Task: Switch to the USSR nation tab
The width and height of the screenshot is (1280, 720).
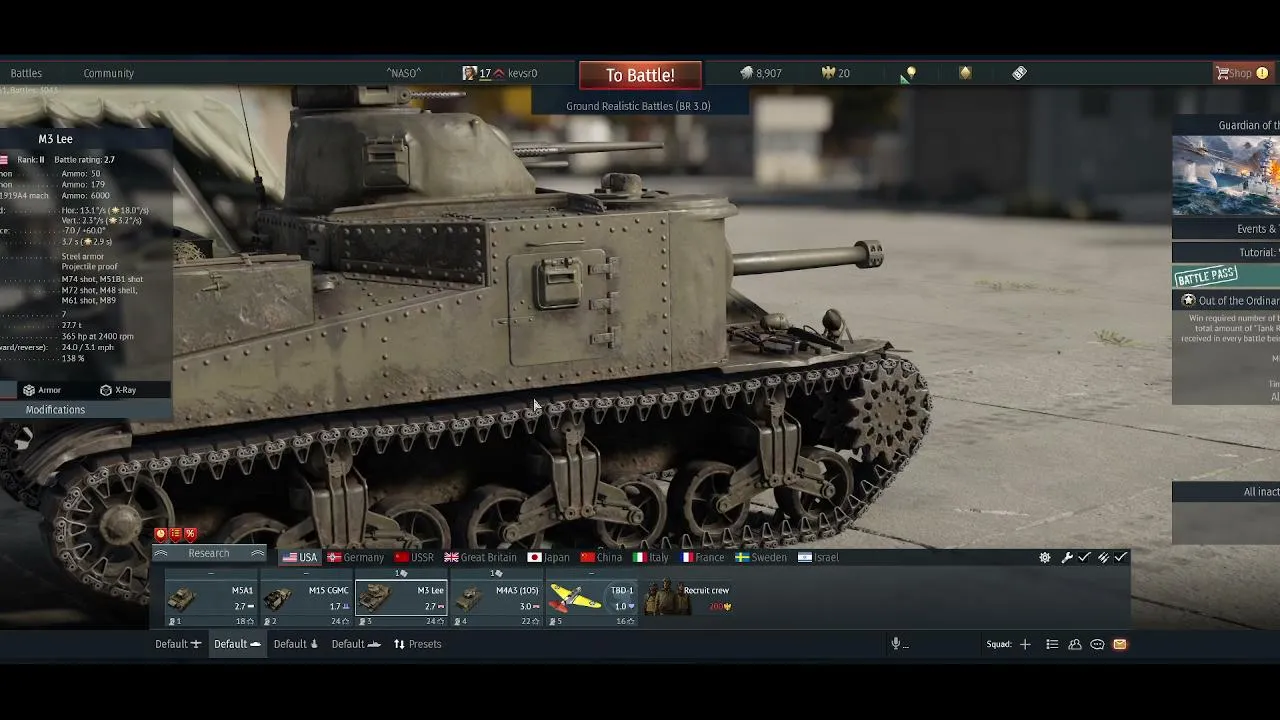Action: 414,557
